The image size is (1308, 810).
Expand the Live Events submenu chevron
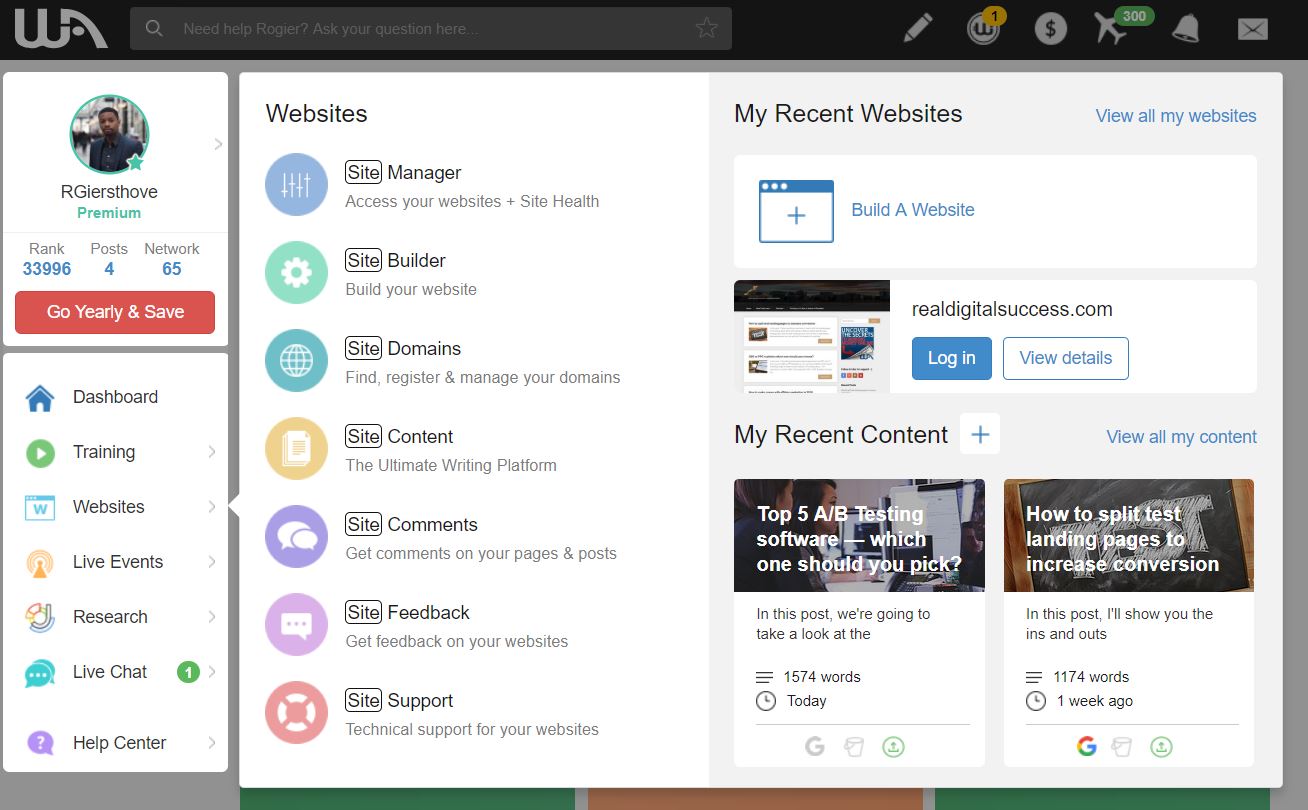pos(212,562)
